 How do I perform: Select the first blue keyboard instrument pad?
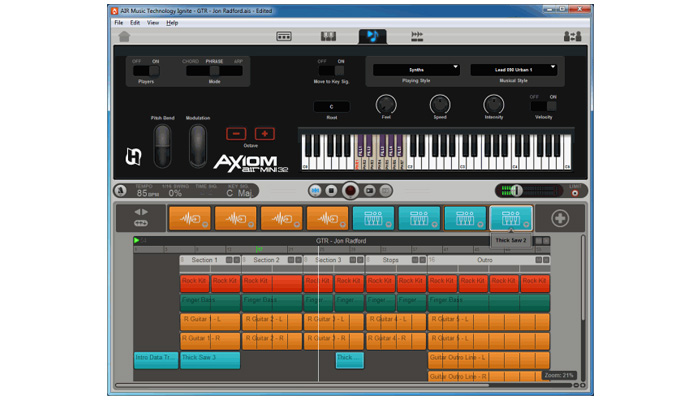[371, 219]
